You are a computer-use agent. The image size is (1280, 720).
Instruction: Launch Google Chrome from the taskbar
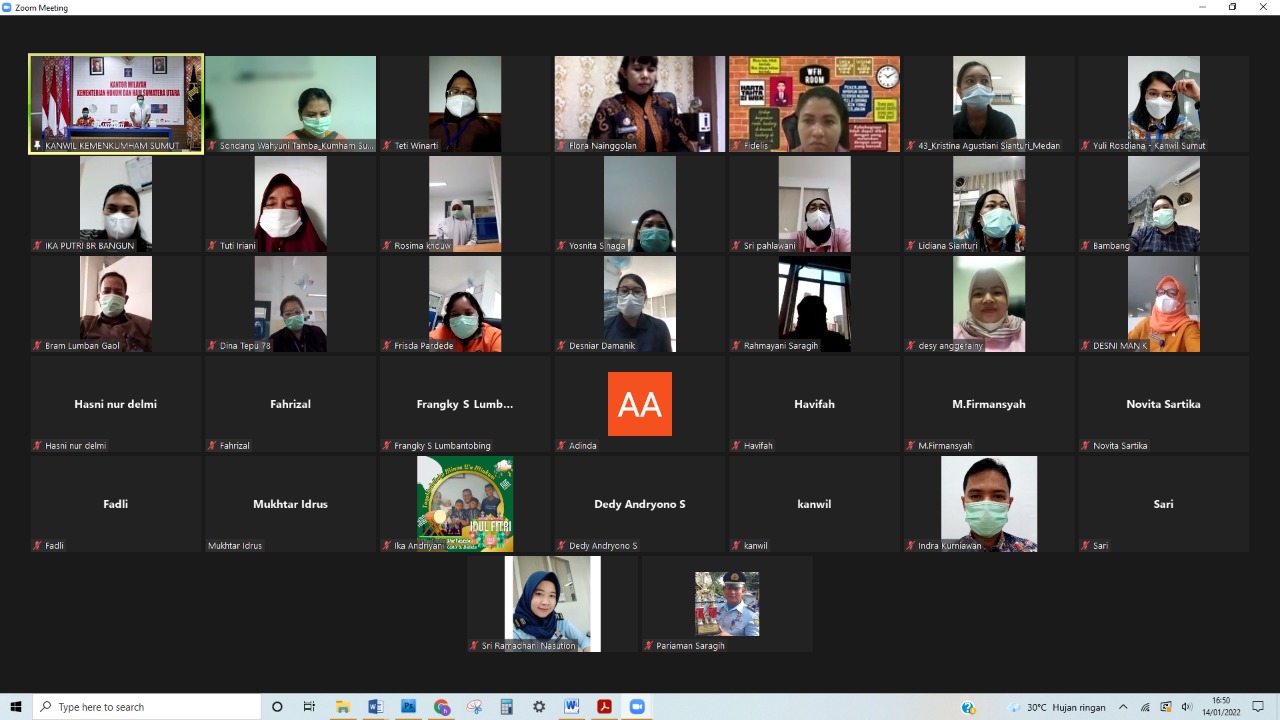click(441, 707)
